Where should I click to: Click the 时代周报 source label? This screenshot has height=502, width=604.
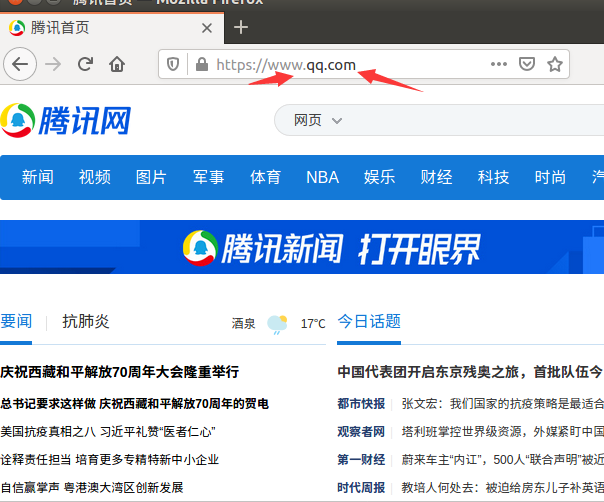[x=361, y=487]
